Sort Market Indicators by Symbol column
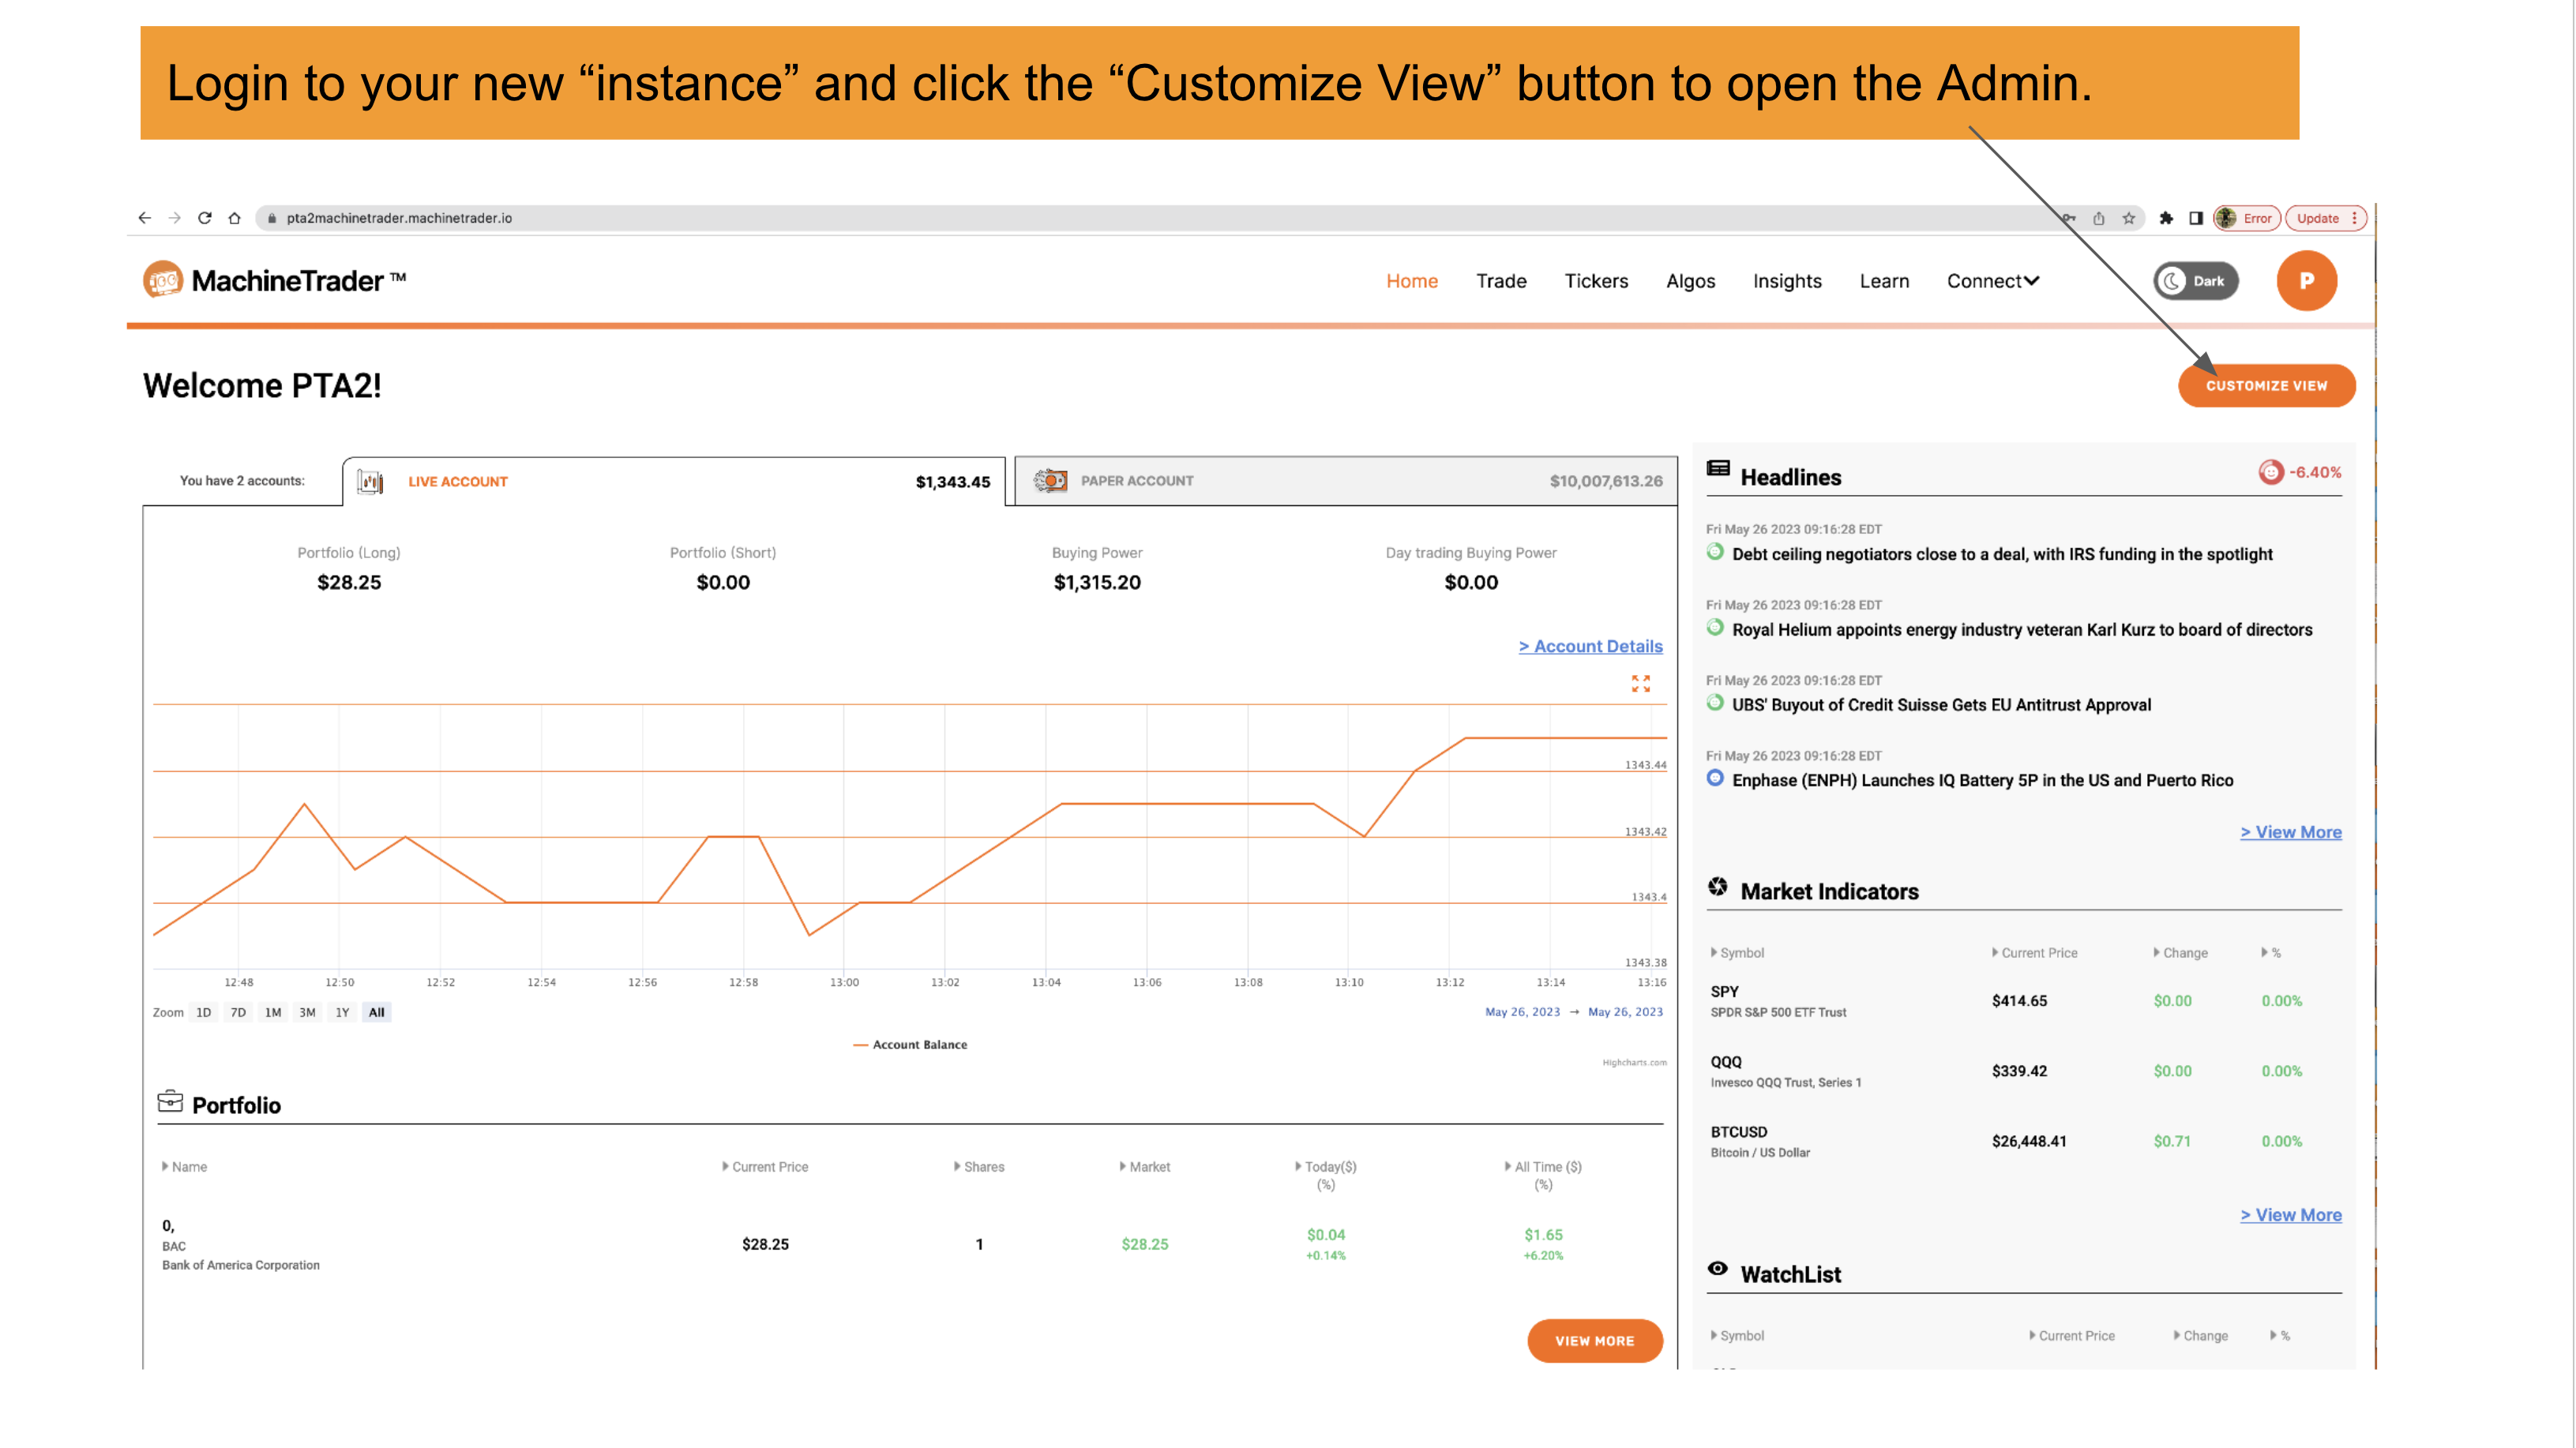The width and height of the screenshot is (2576, 1448). coord(1741,953)
